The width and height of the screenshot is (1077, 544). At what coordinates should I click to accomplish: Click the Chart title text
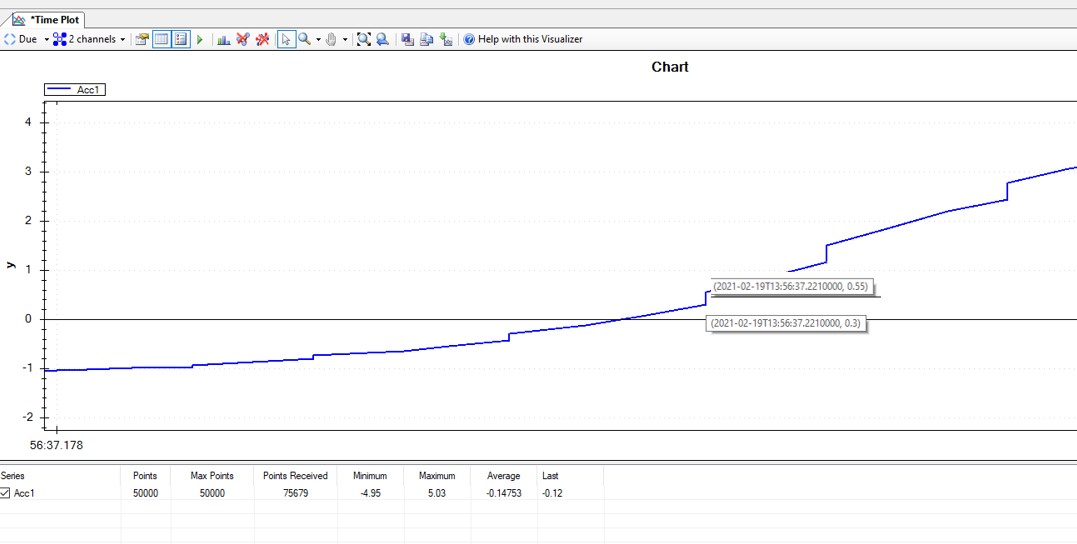click(x=670, y=67)
